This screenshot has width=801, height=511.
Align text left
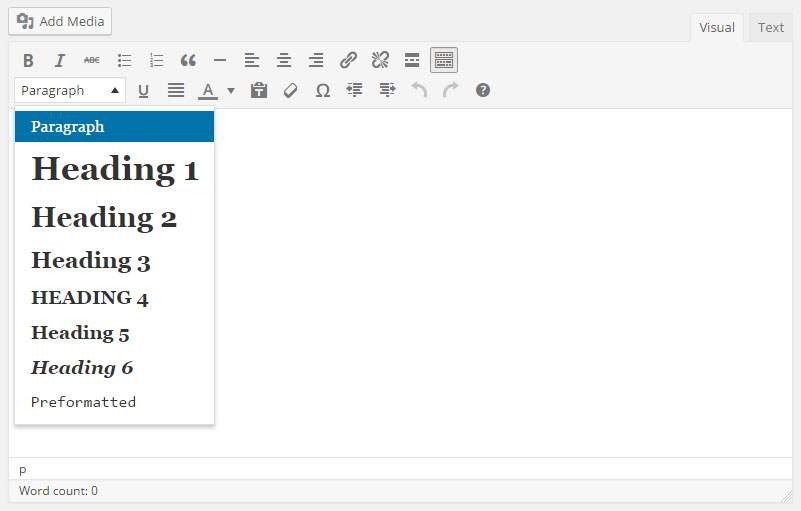tap(252, 60)
